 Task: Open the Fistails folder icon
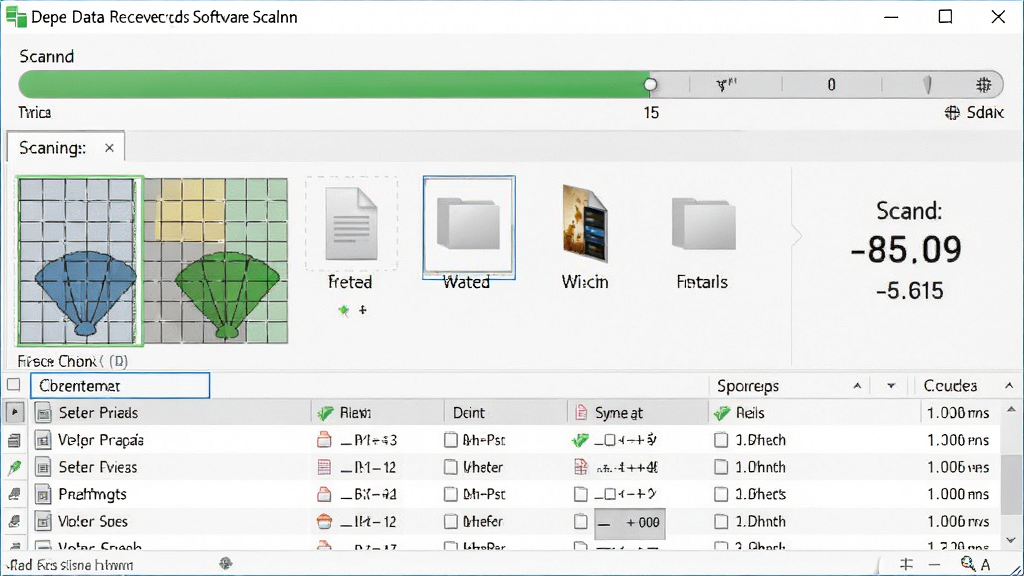(x=703, y=225)
